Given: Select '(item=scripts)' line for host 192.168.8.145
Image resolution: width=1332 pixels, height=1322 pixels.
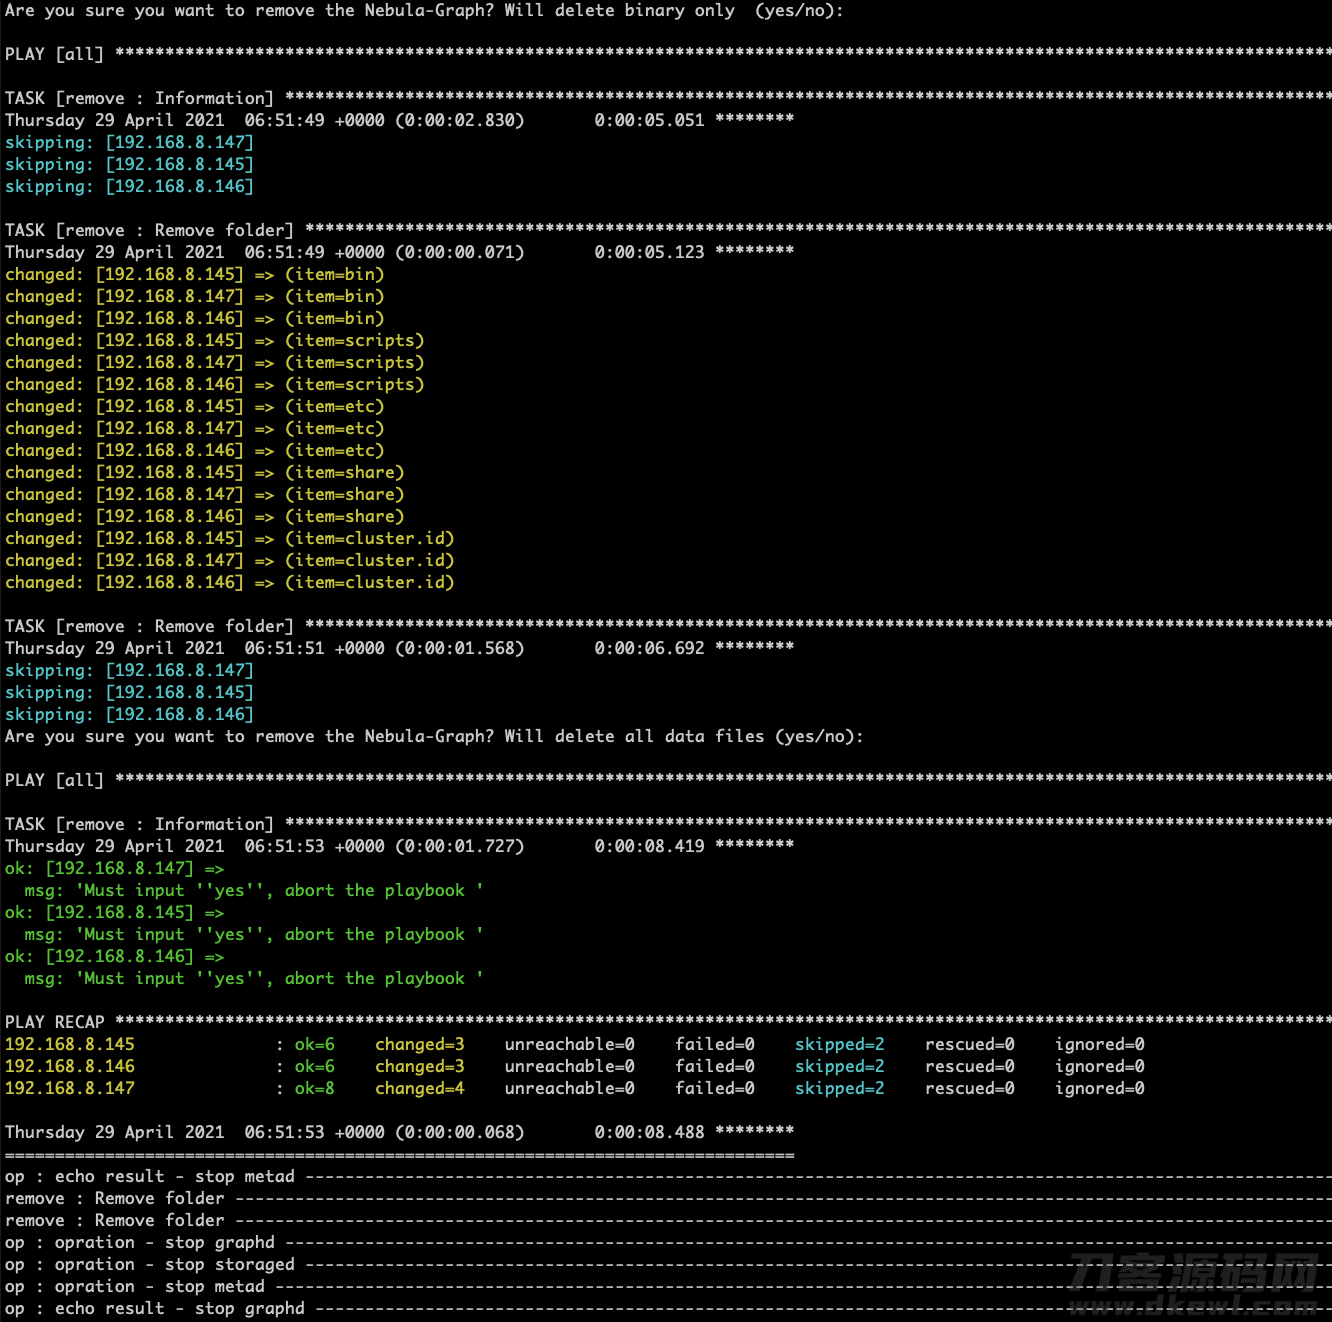Looking at the screenshot, I should click(x=215, y=341).
